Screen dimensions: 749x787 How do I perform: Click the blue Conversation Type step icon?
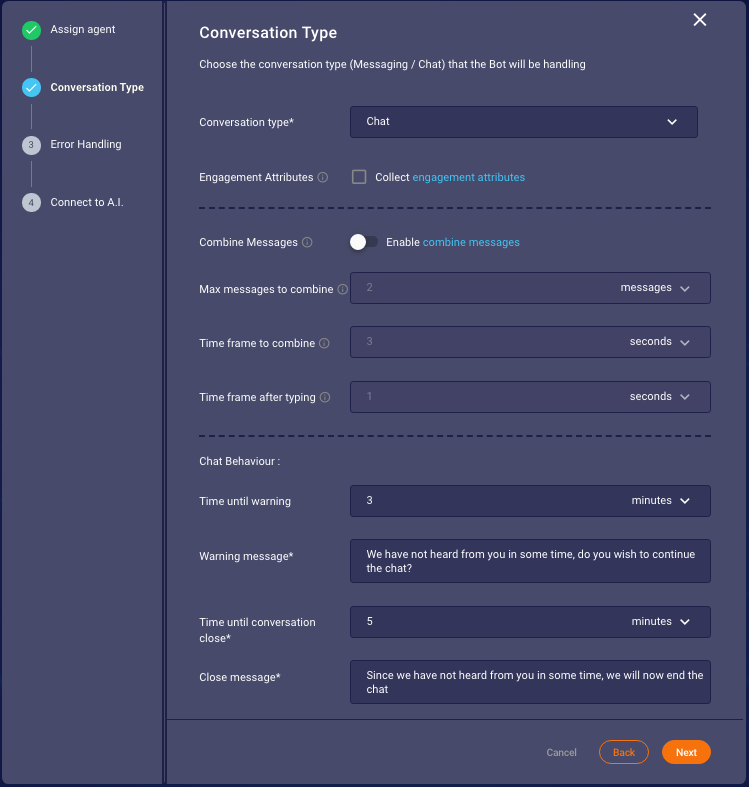[x=31, y=87]
